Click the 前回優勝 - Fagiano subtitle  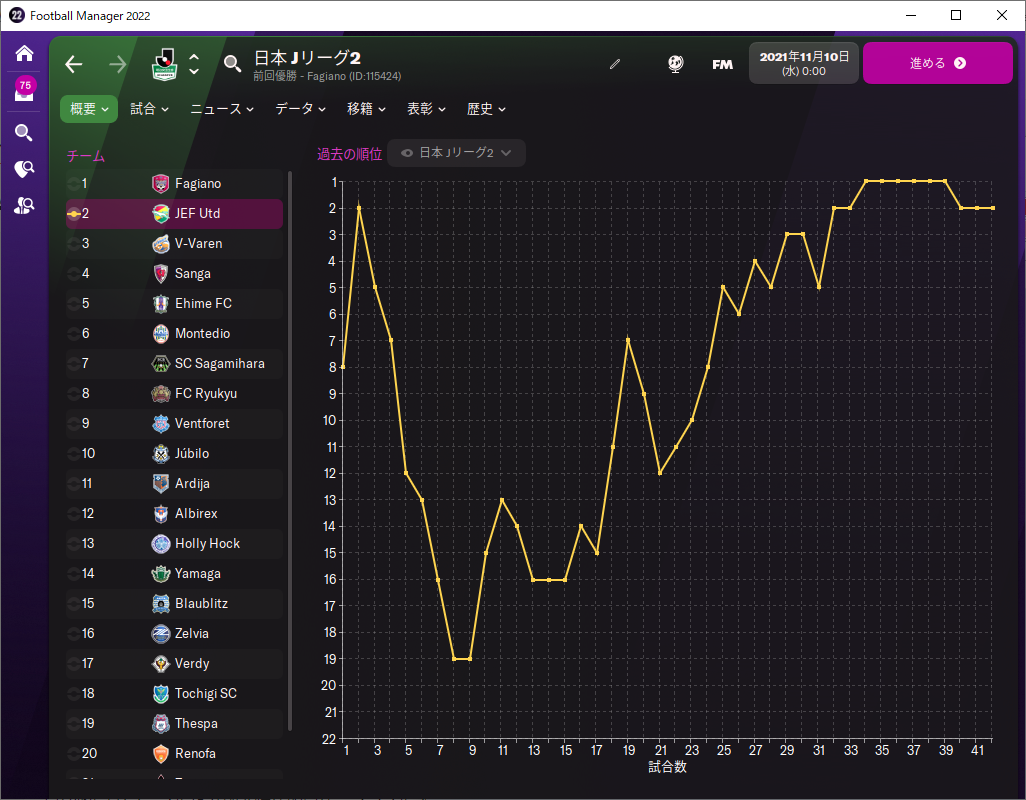[x=327, y=77]
